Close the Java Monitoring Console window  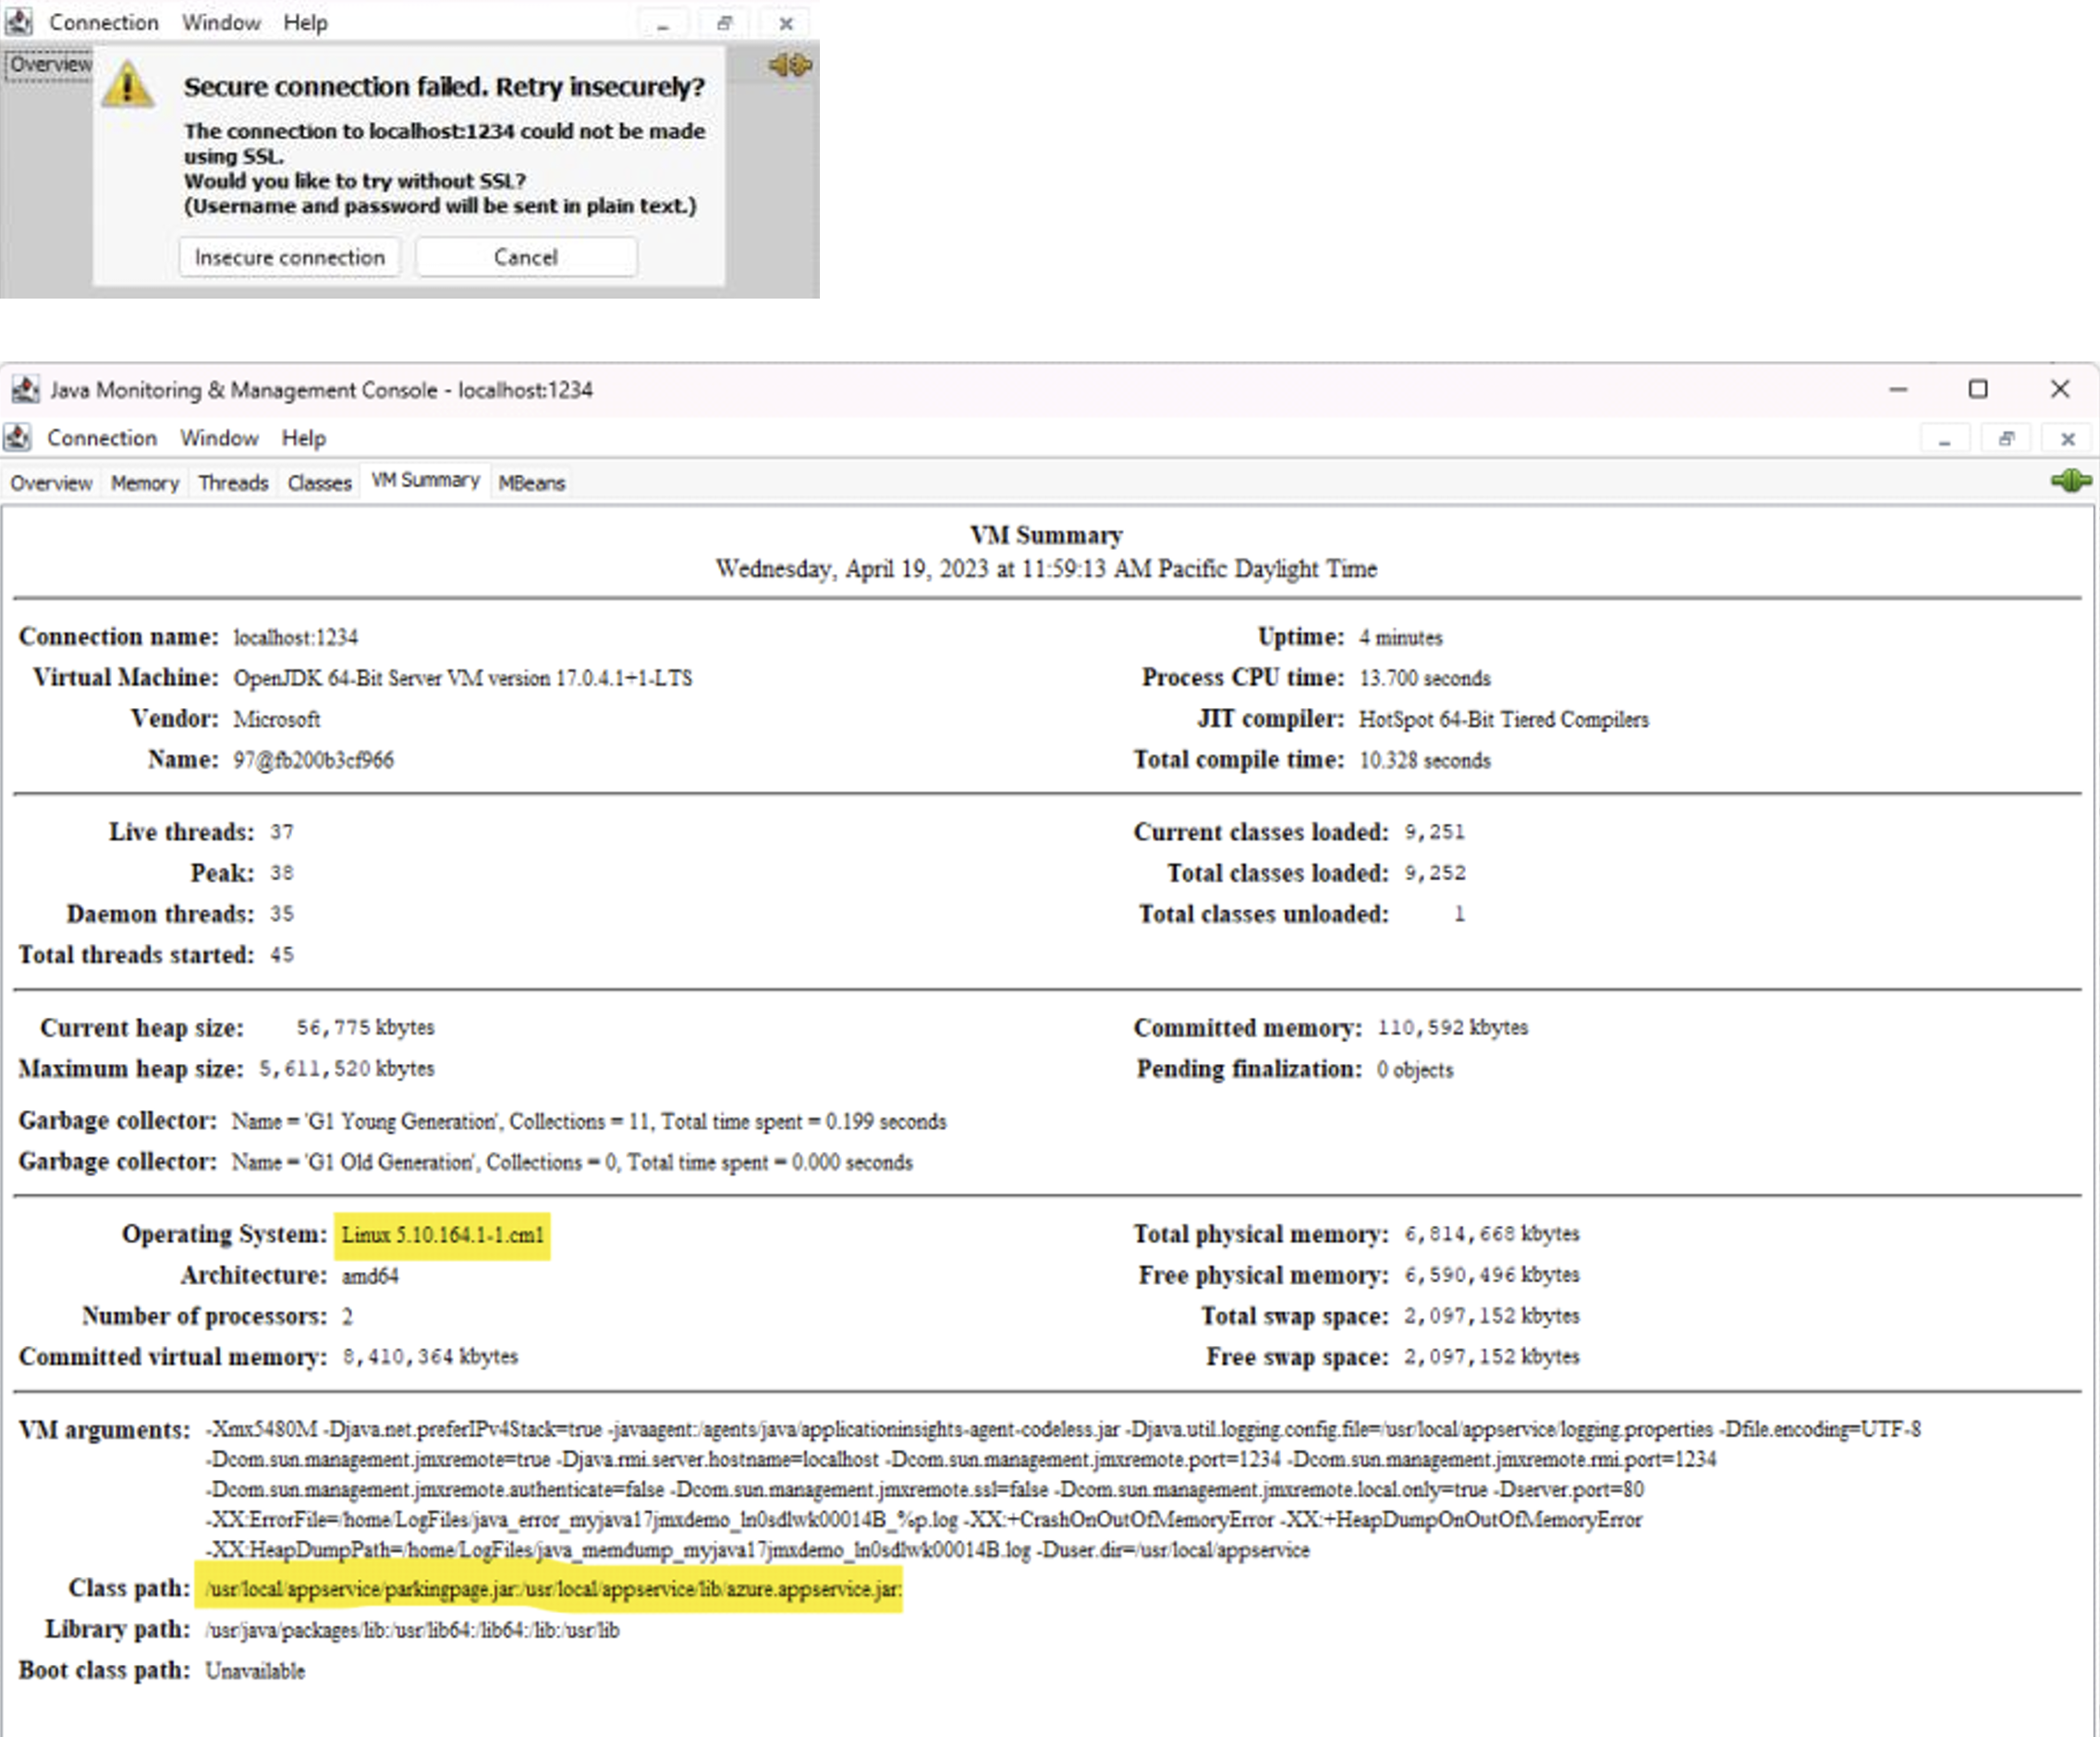point(2060,389)
